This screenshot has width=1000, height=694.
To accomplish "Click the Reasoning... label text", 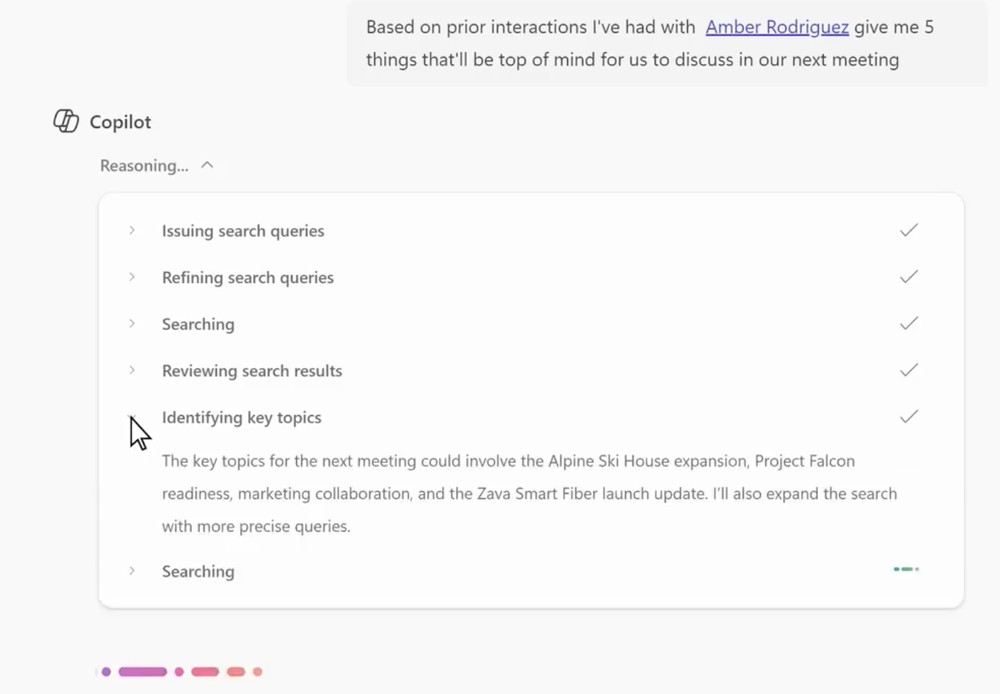I will pos(144,166).
